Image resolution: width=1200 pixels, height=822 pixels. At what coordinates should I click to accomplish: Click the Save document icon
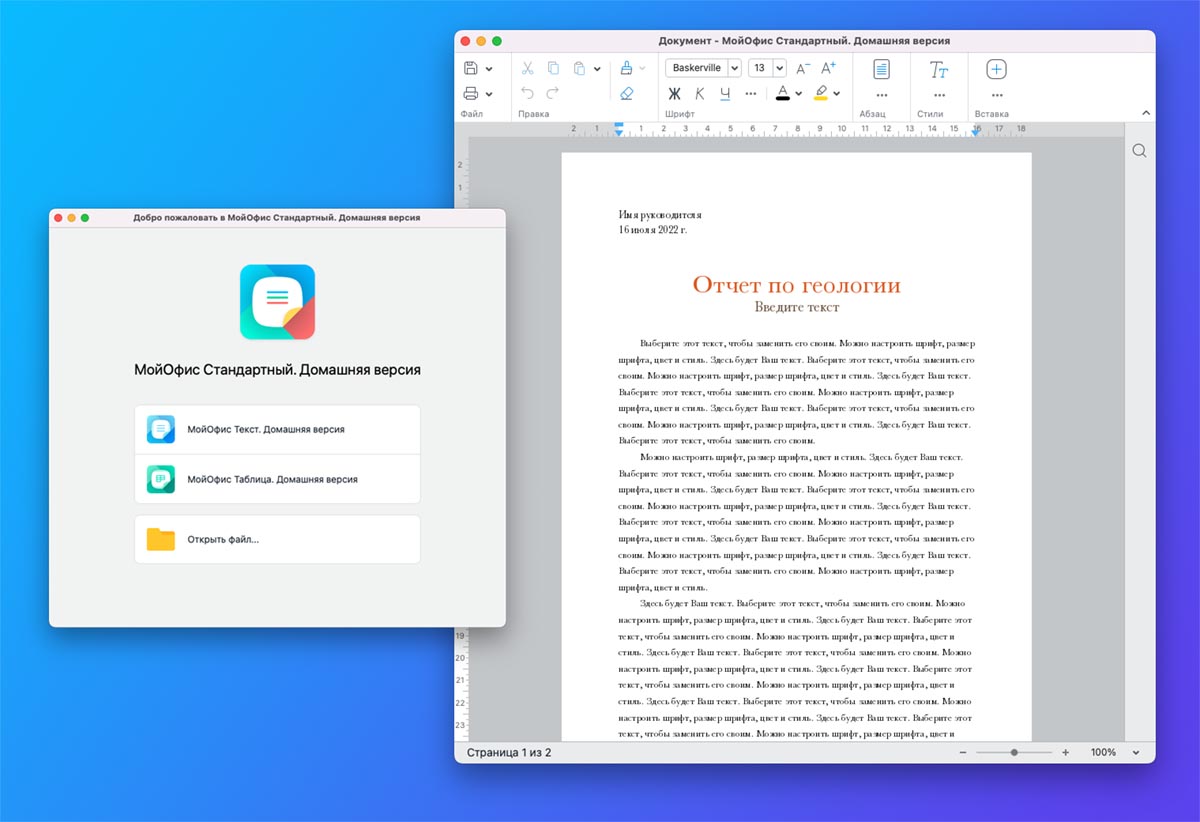[x=471, y=69]
